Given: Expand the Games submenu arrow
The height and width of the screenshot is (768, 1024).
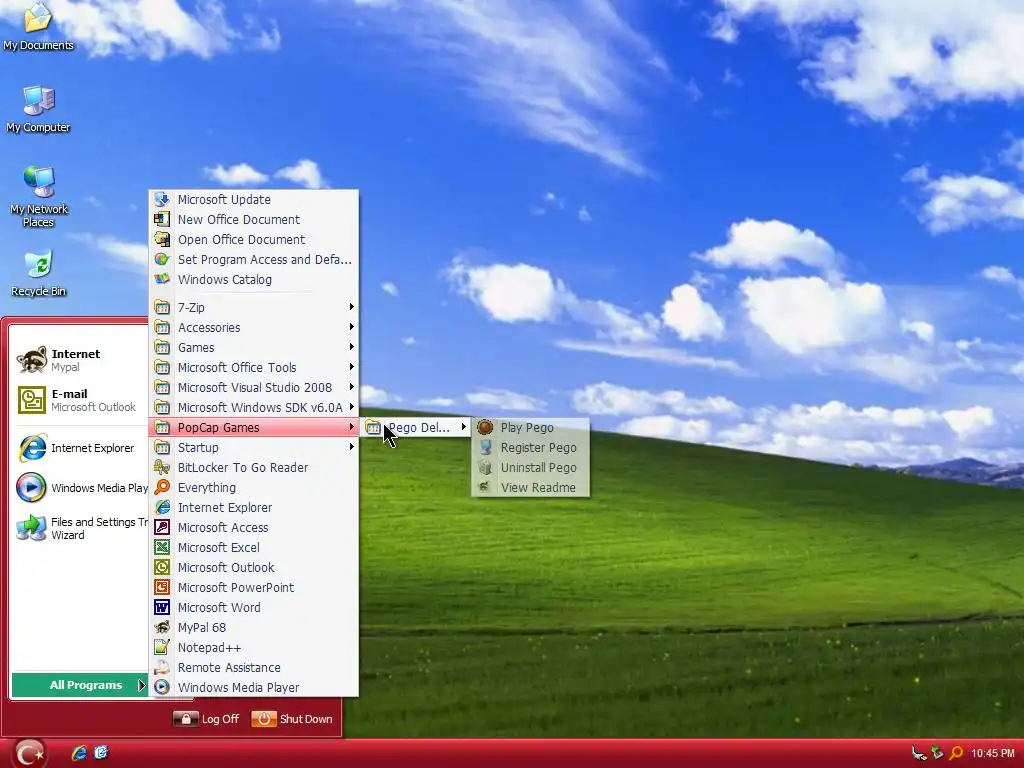Looking at the screenshot, I should (x=351, y=347).
